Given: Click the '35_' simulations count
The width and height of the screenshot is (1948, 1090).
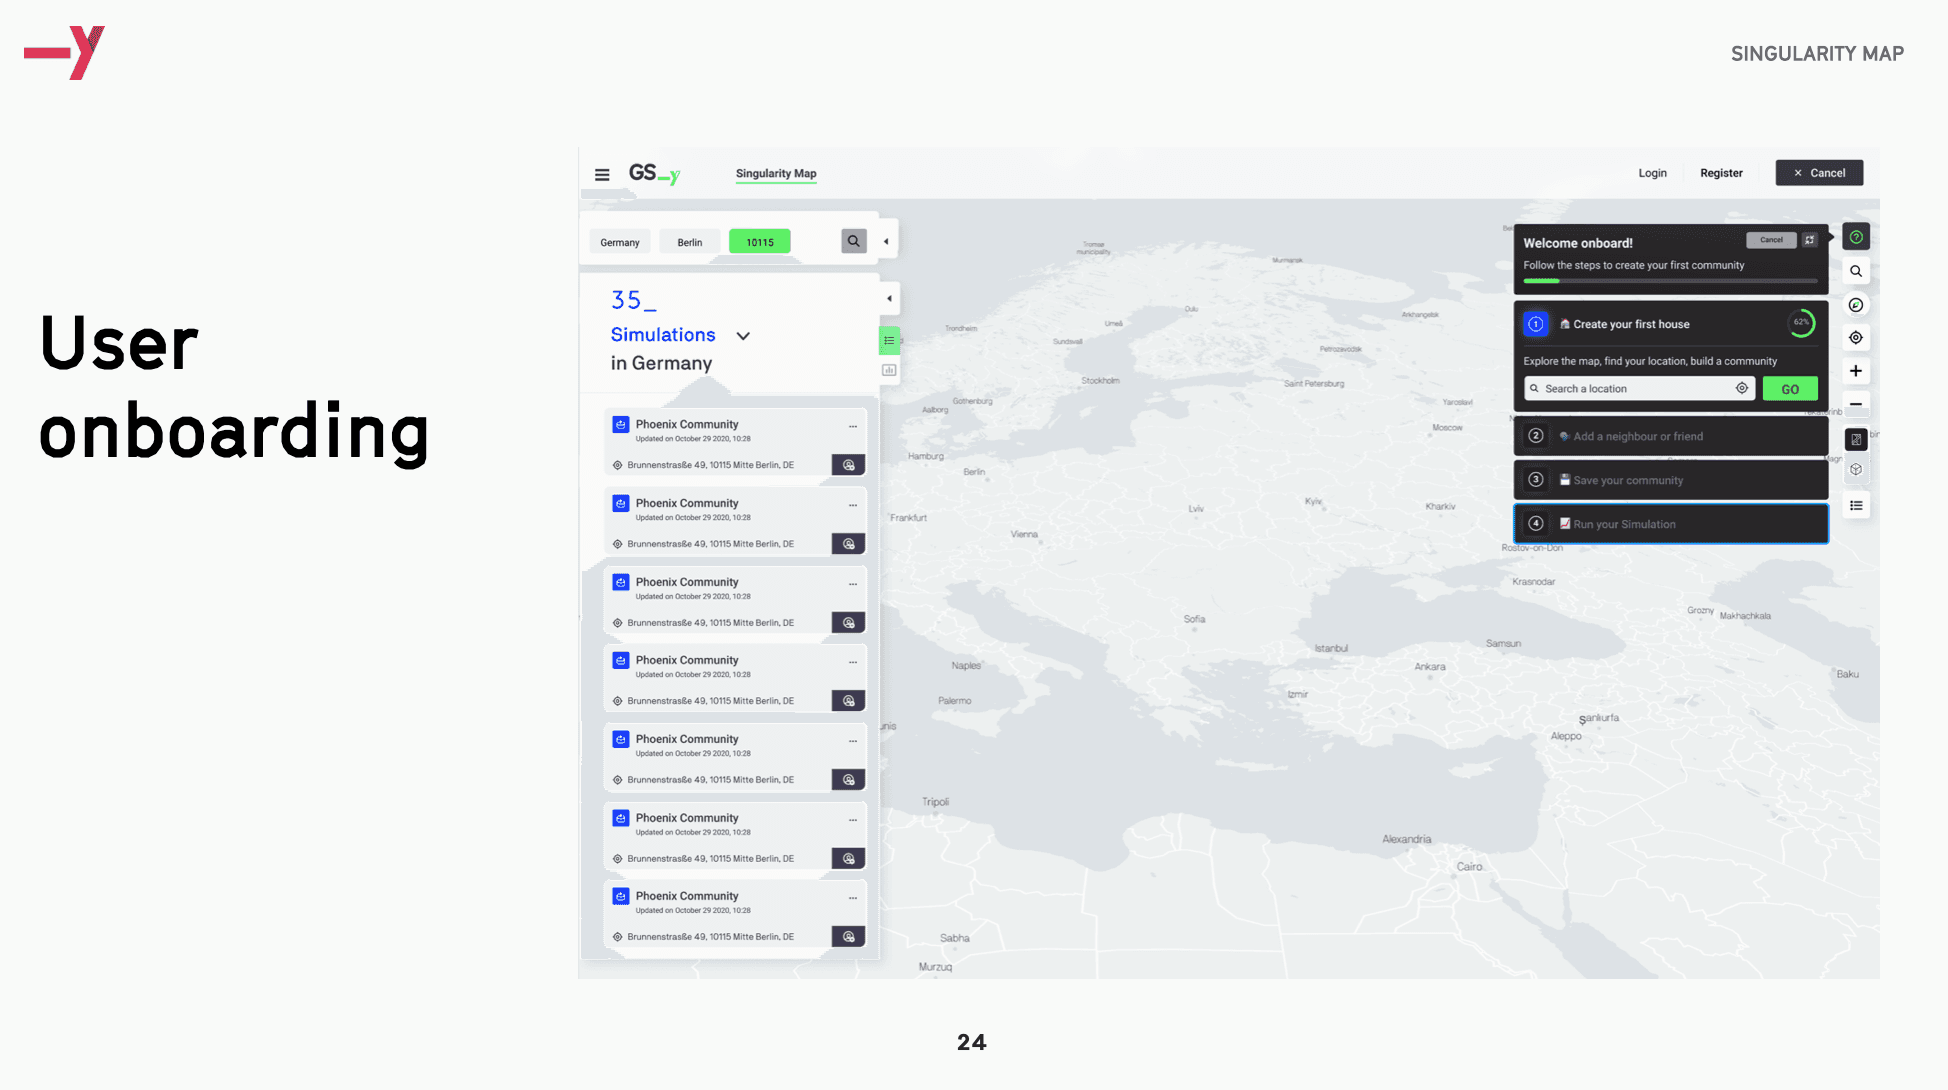Looking at the screenshot, I should click(x=634, y=300).
